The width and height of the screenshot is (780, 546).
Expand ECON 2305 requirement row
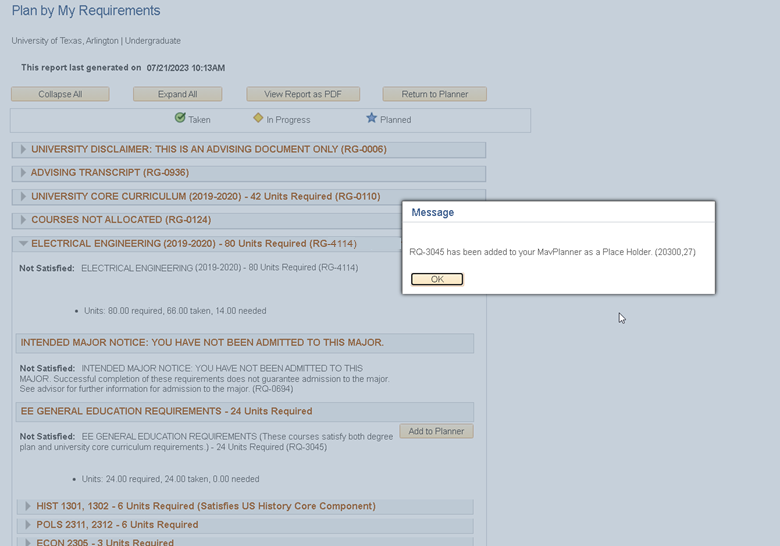[28, 543]
